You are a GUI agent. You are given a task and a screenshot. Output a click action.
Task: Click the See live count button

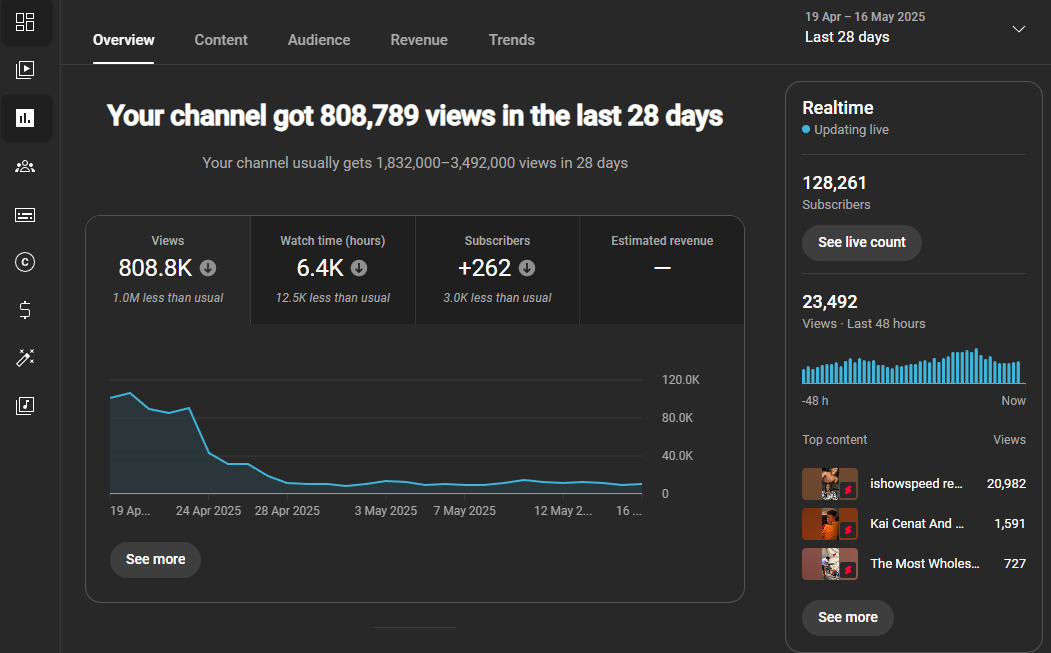pos(861,243)
